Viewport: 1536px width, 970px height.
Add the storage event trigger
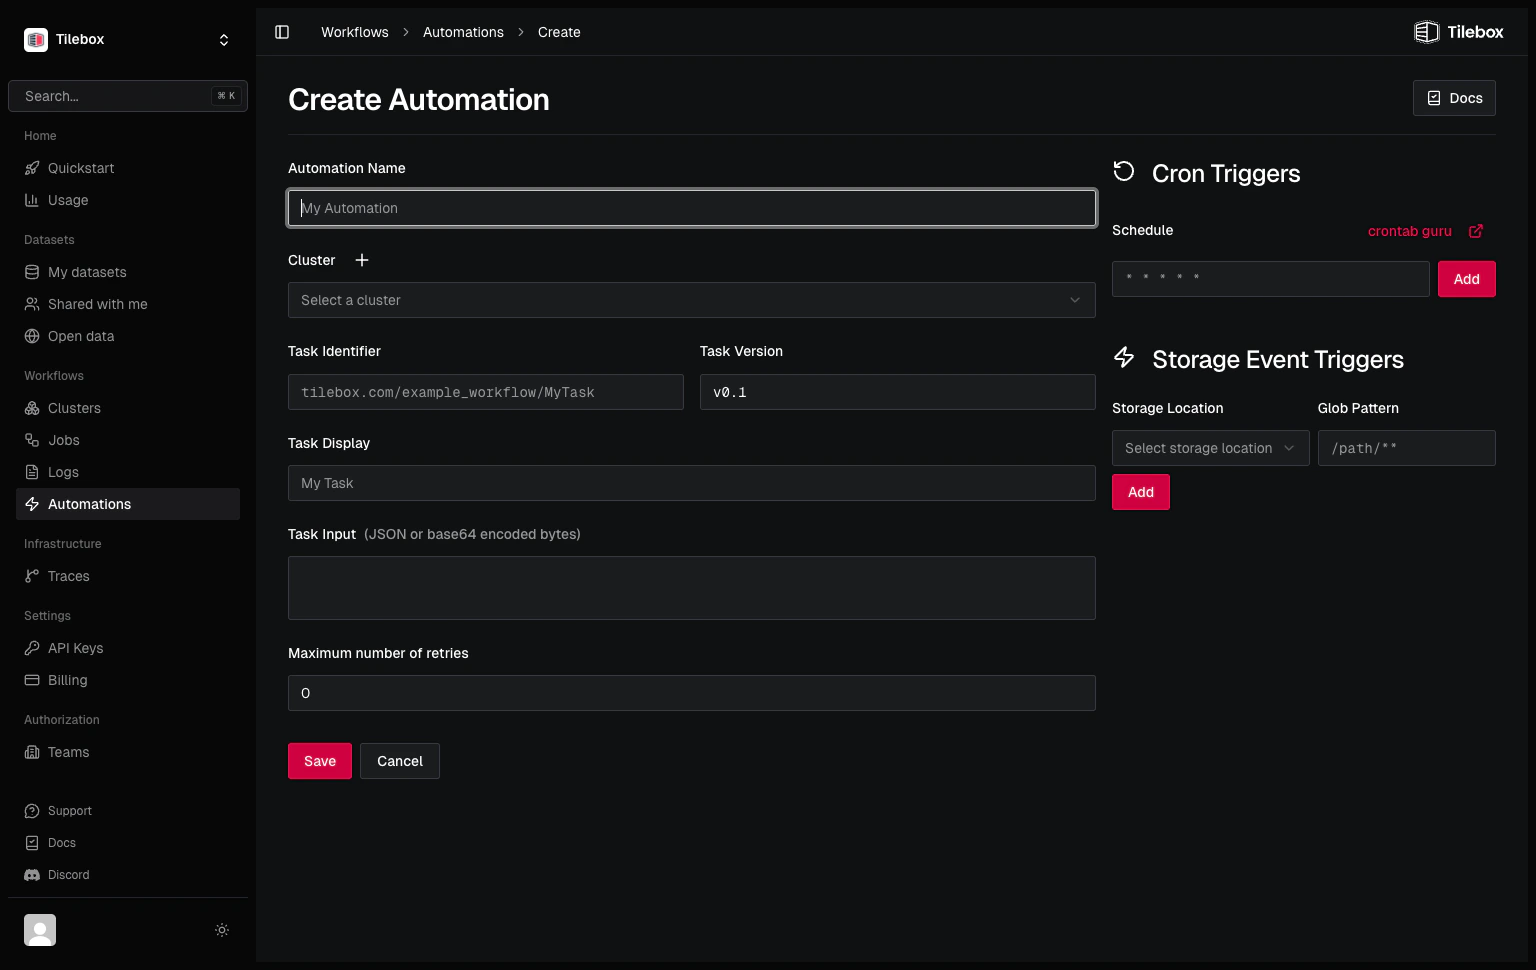pos(1141,492)
